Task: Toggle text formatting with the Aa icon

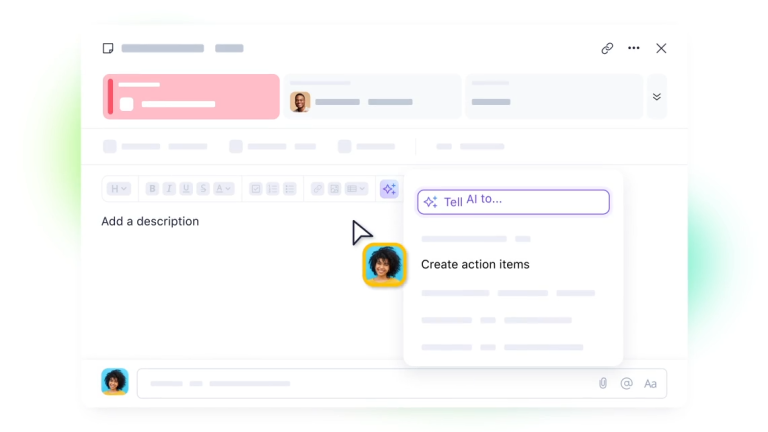Action: pos(650,383)
